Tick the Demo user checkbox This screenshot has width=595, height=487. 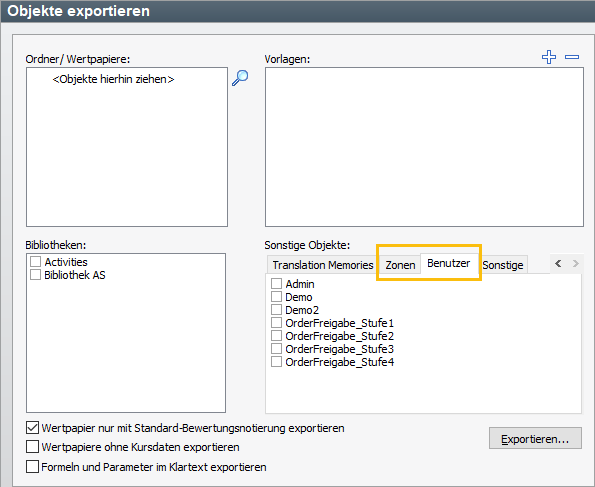pos(276,296)
